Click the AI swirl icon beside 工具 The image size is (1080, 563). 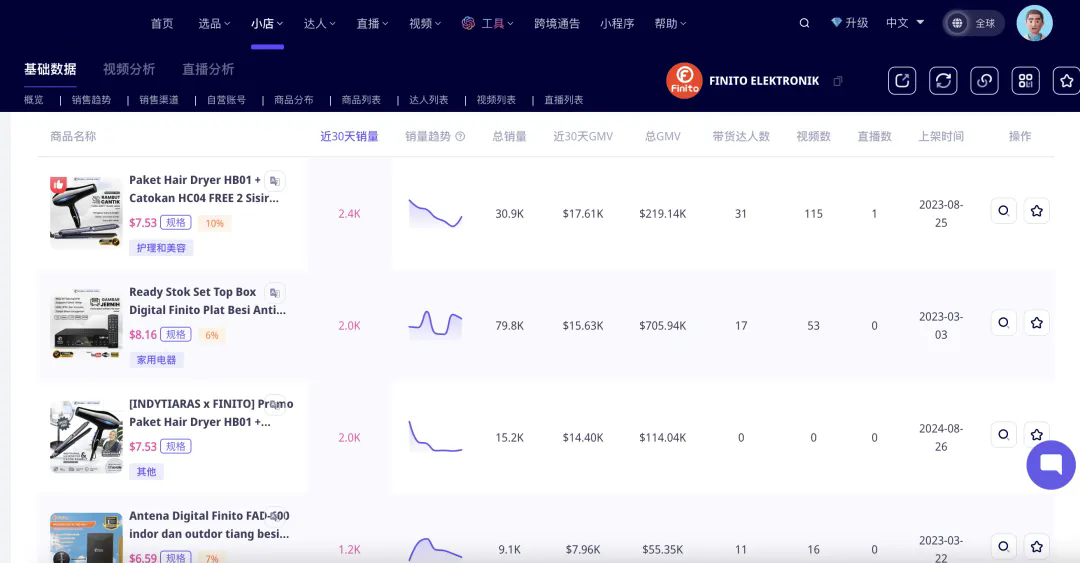click(x=468, y=23)
